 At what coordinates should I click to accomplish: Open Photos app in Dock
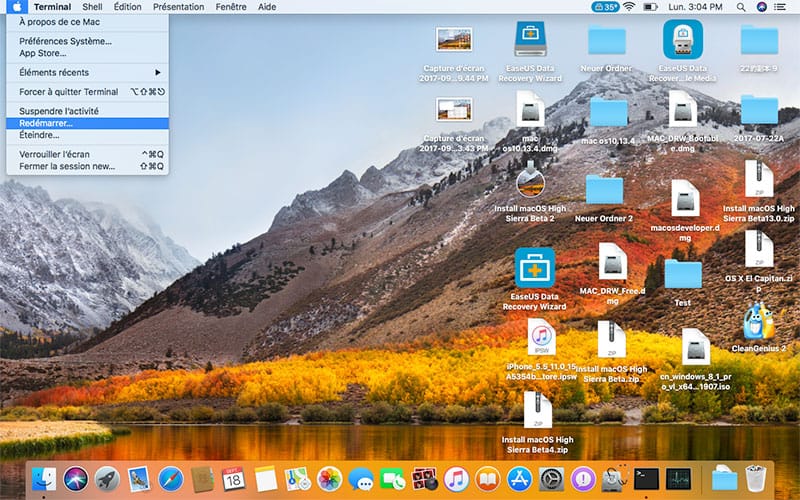[329, 480]
